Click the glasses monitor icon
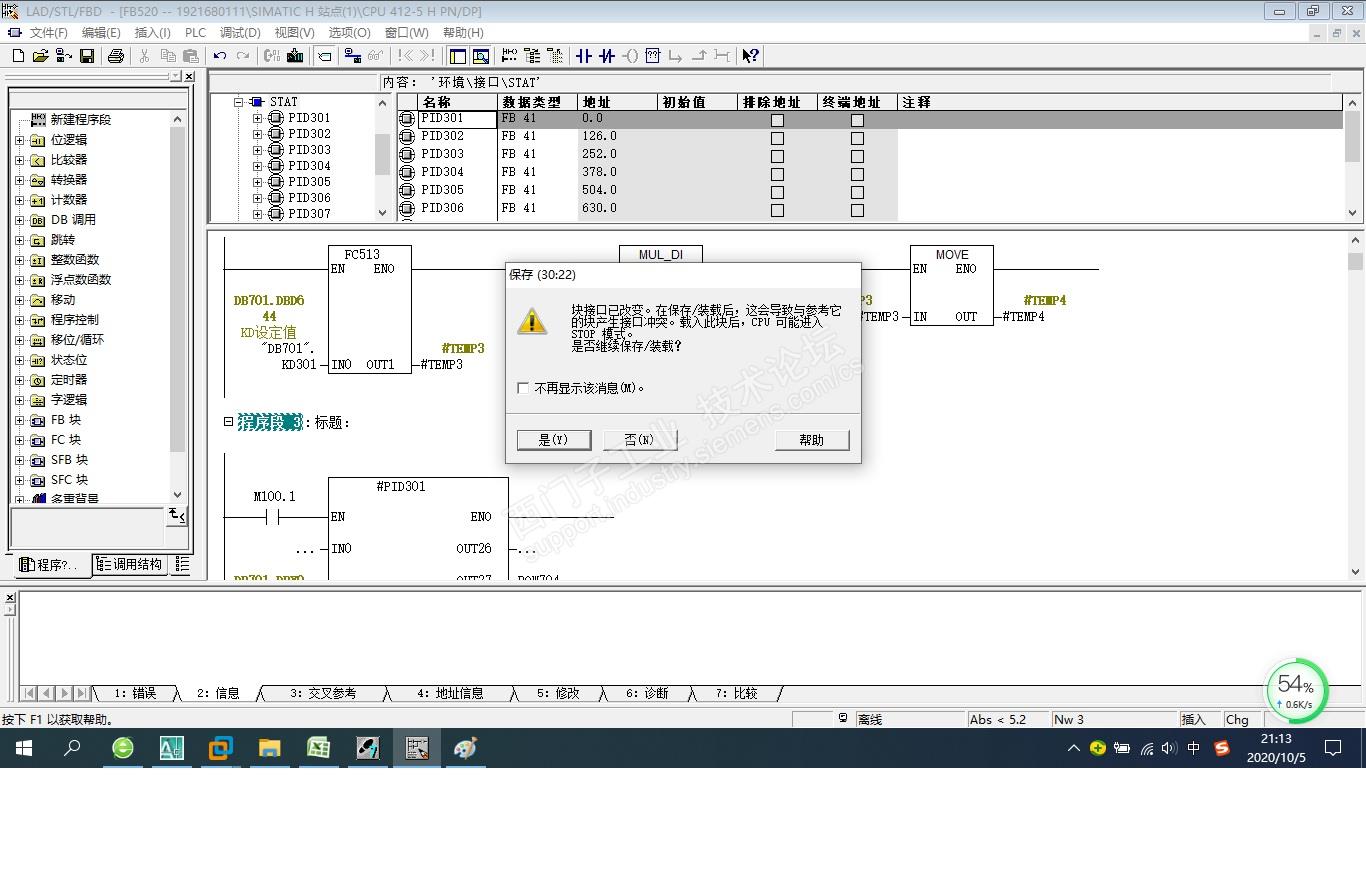The height and width of the screenshot is (888, 1366). click(375, 56)
